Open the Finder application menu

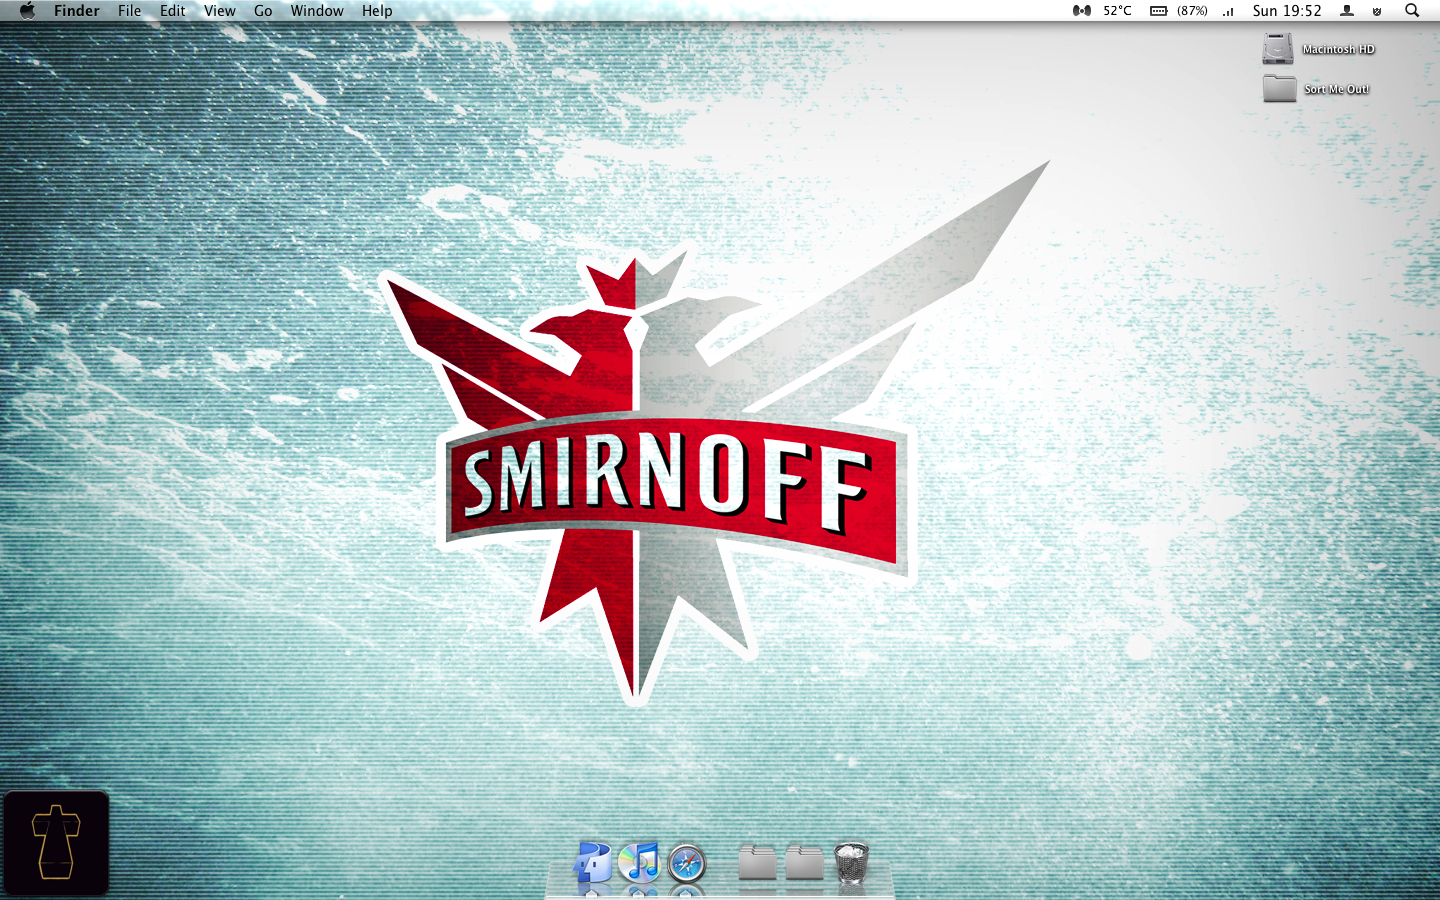click(77, 11)
